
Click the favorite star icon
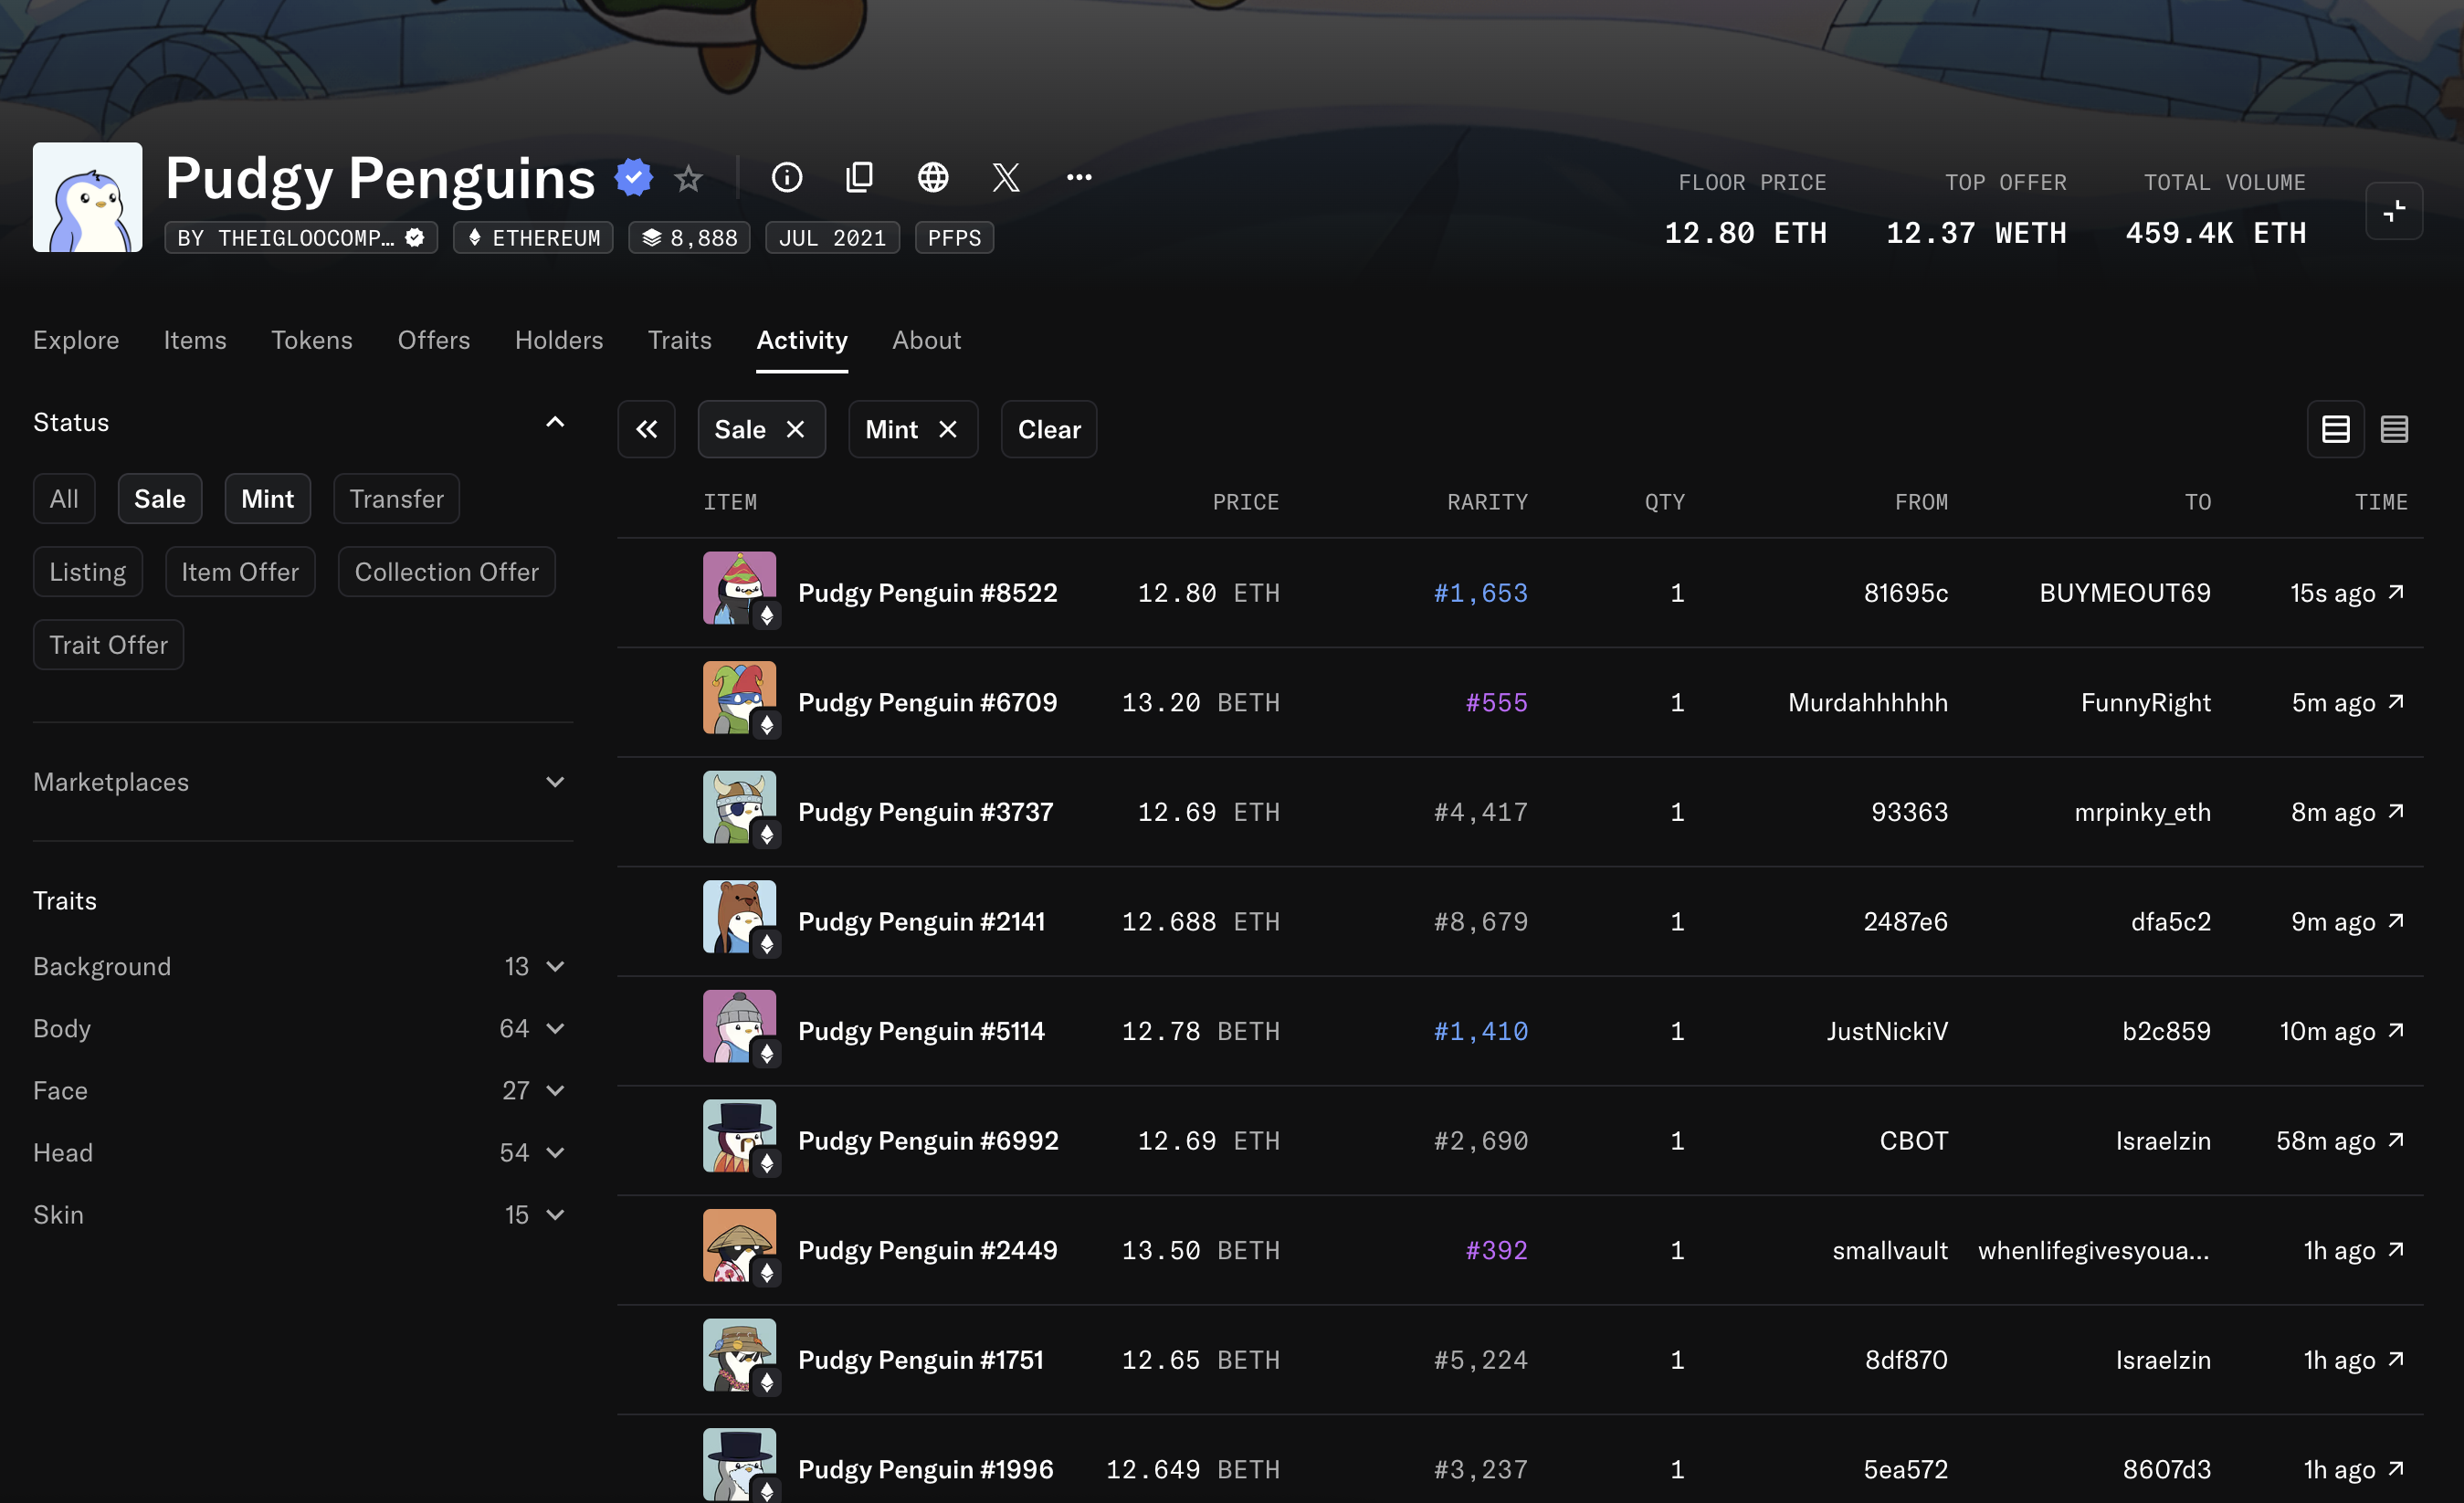(x=688, y=179)
